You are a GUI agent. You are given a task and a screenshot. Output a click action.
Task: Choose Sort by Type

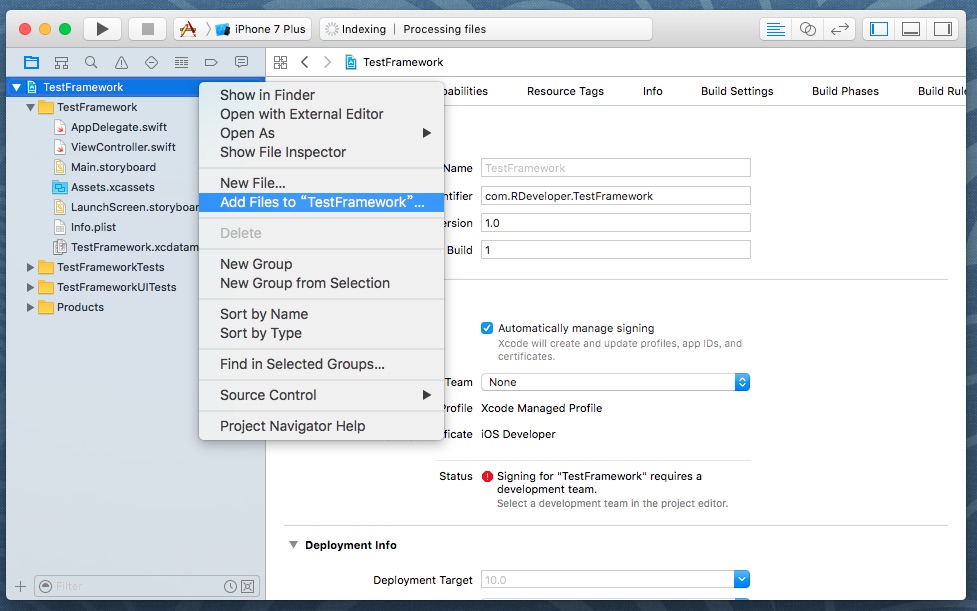(x=322, y=333)
